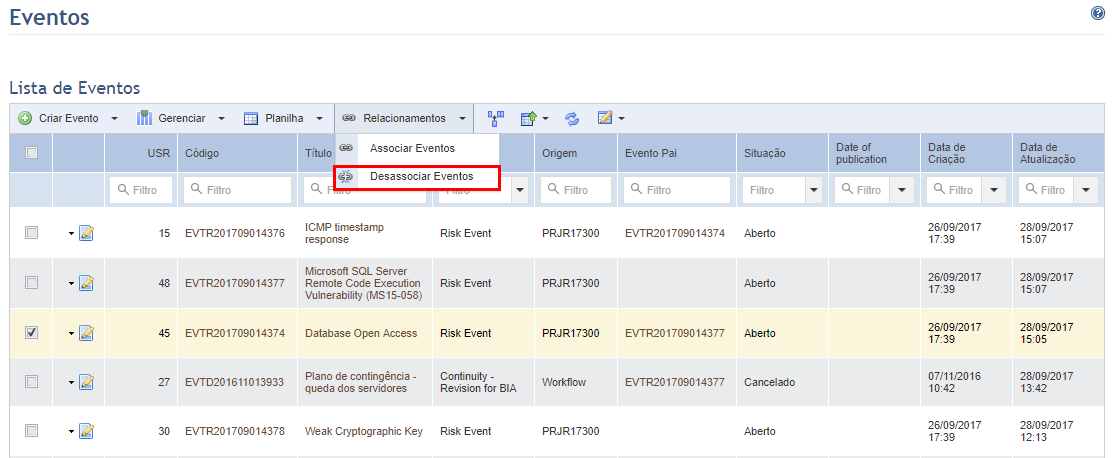The width and height of the screenshot is (1113, 458).
Task: Open the Data de Criação filter dropdown
Action: (994, 190)
